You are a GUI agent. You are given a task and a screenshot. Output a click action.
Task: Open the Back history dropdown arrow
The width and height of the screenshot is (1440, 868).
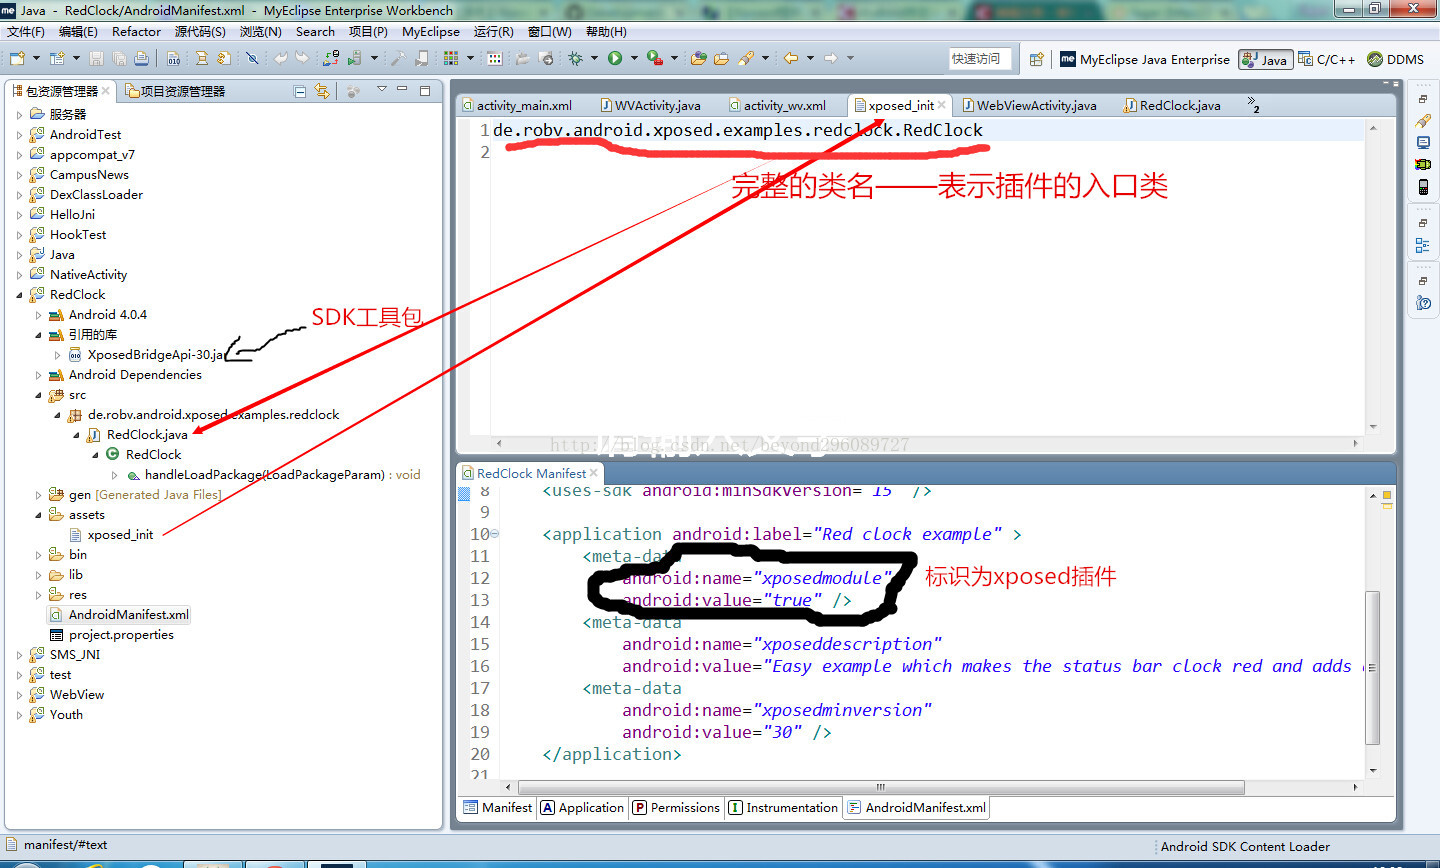[810, 58]
